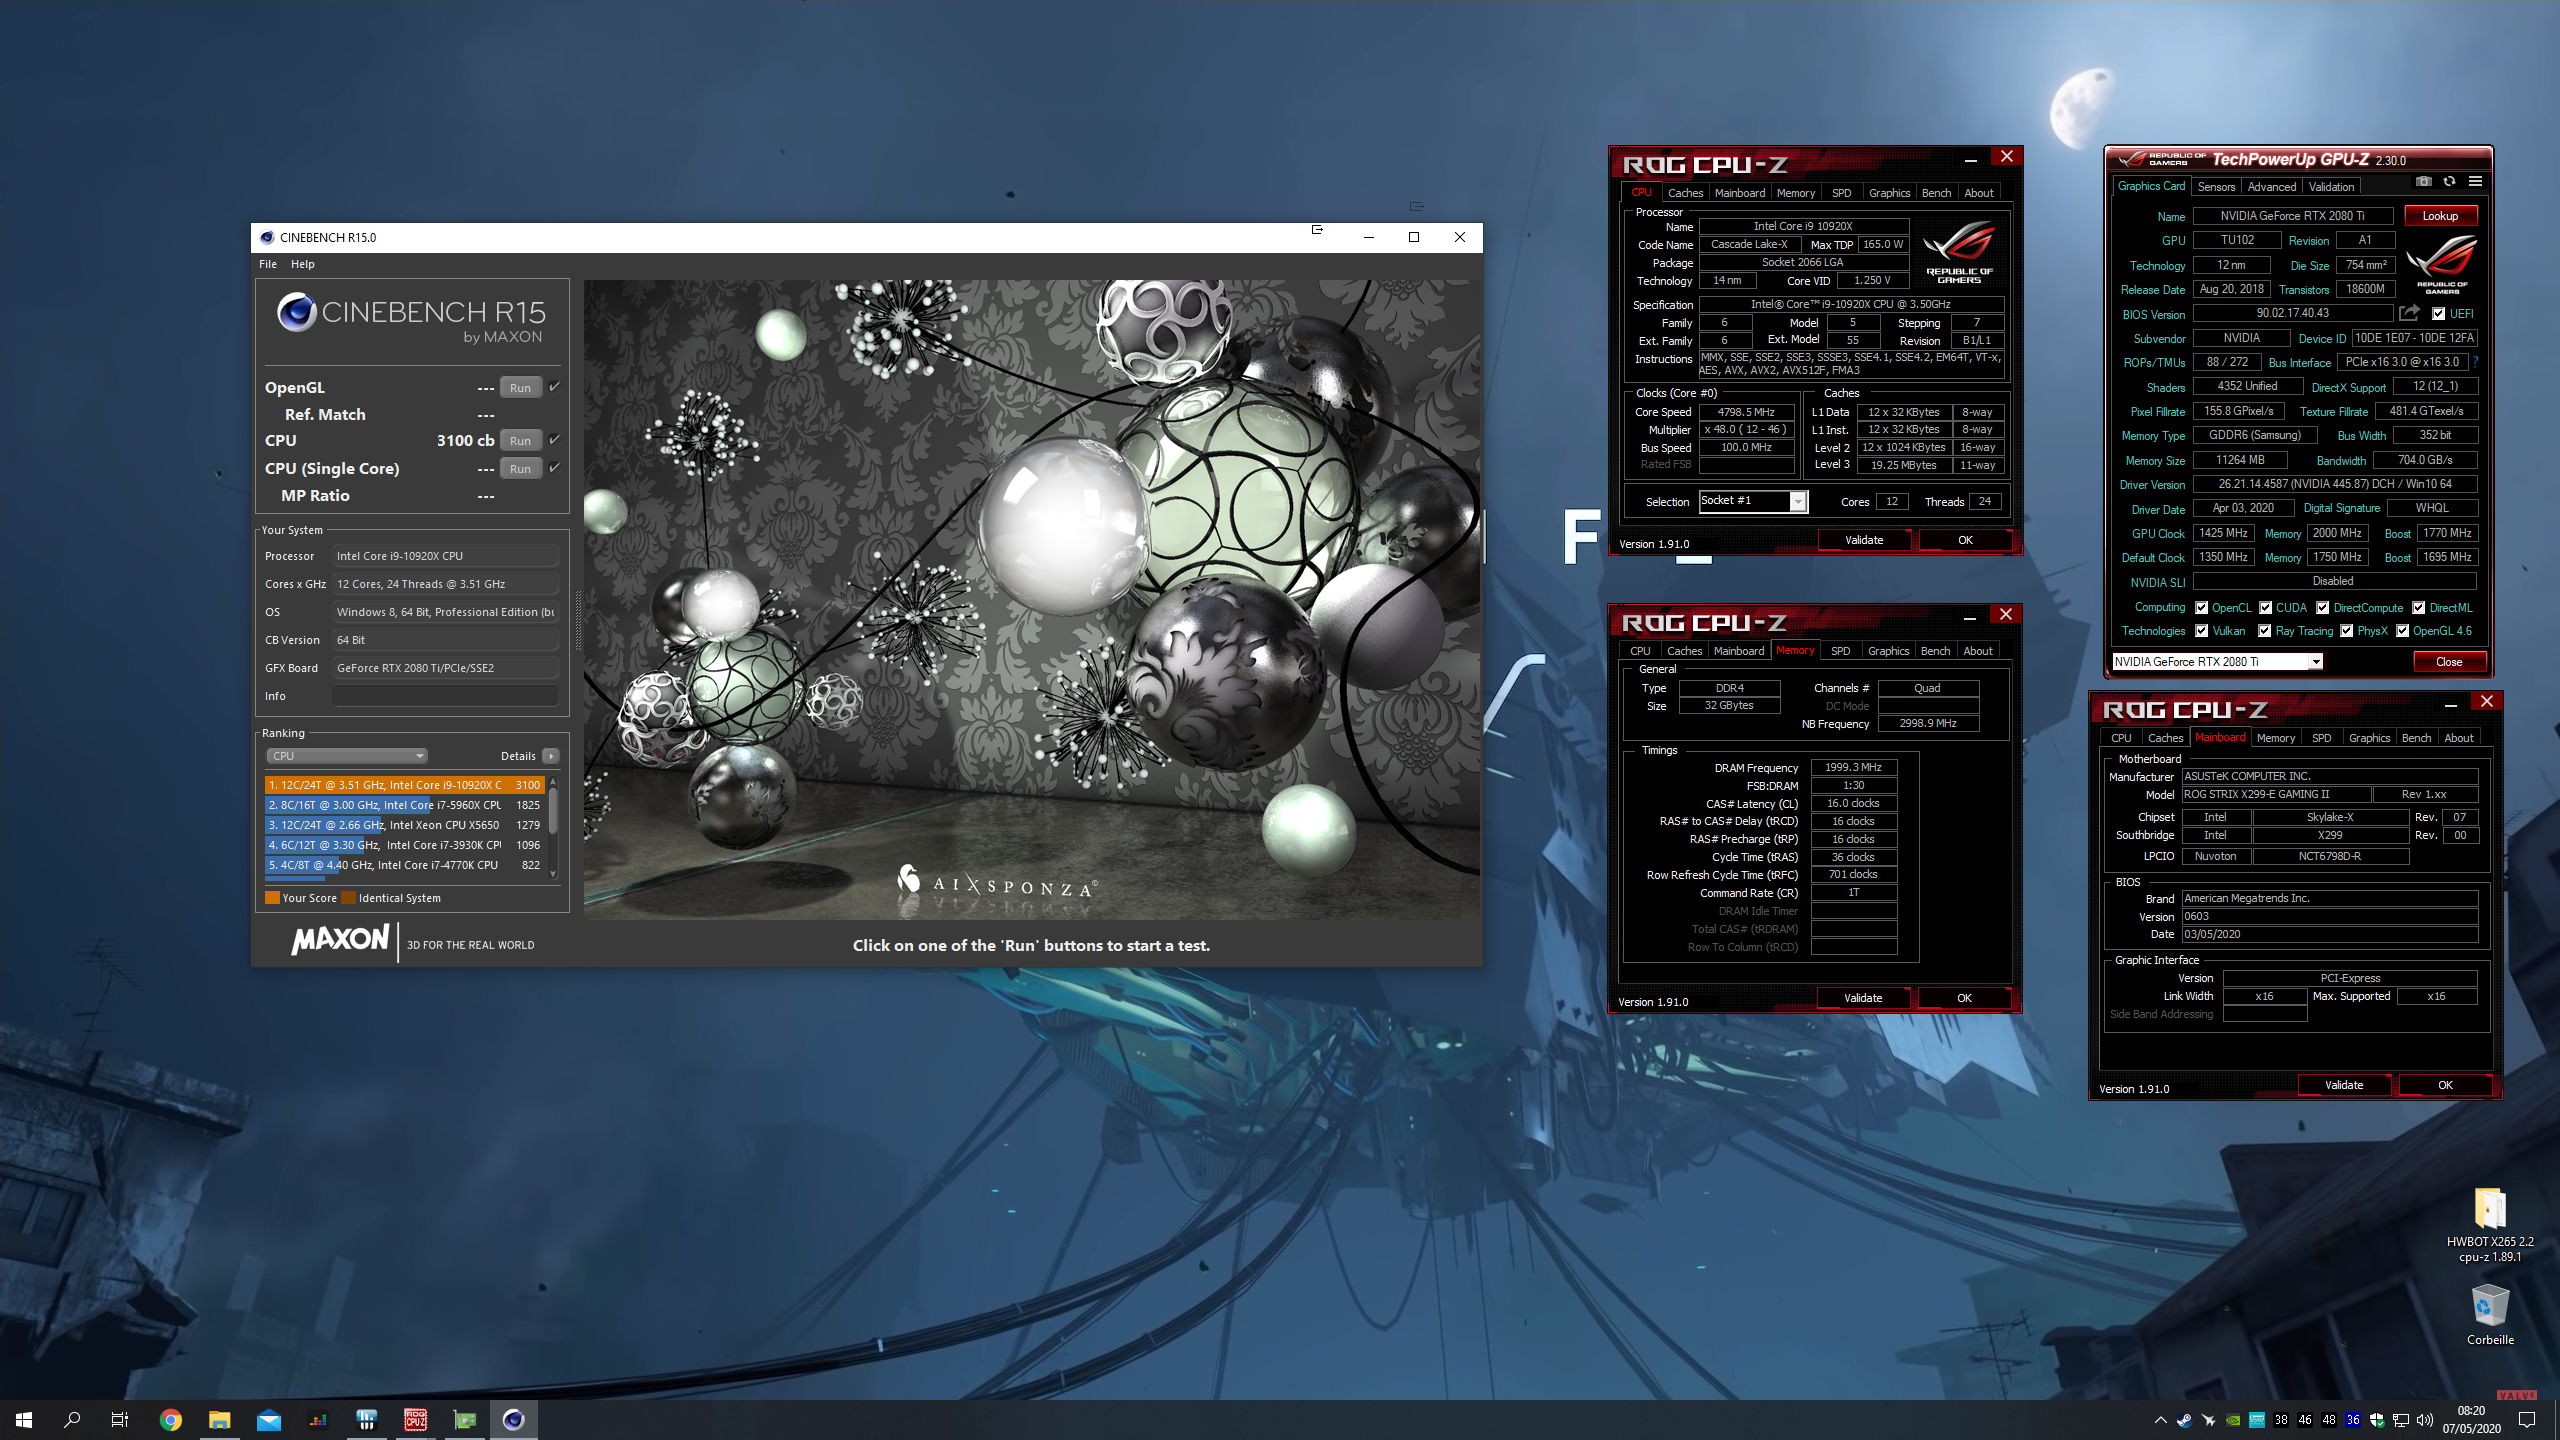Click the GPU-Z refresh icon
This screenshot has width=2560, height=1440.
pos(2449,182)
